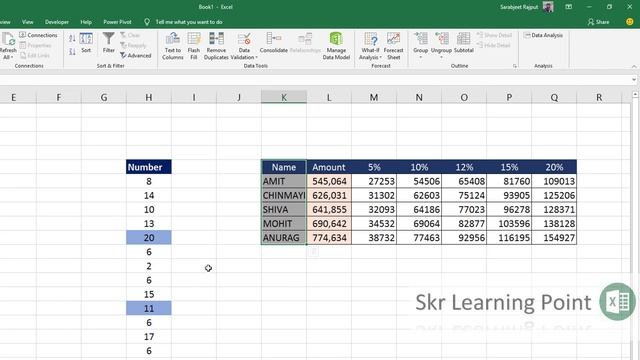Click Remove Duplicates

(216, 46)
